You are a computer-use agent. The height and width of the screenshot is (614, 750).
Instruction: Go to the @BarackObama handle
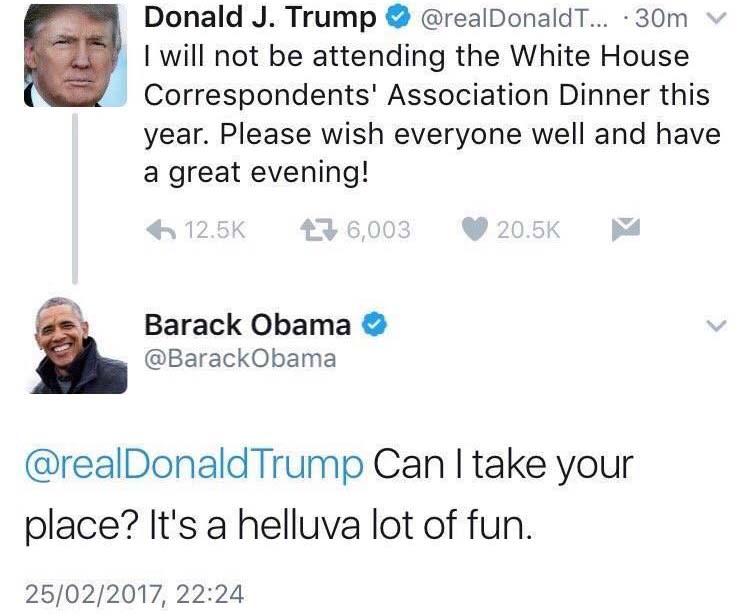(240, 358)
